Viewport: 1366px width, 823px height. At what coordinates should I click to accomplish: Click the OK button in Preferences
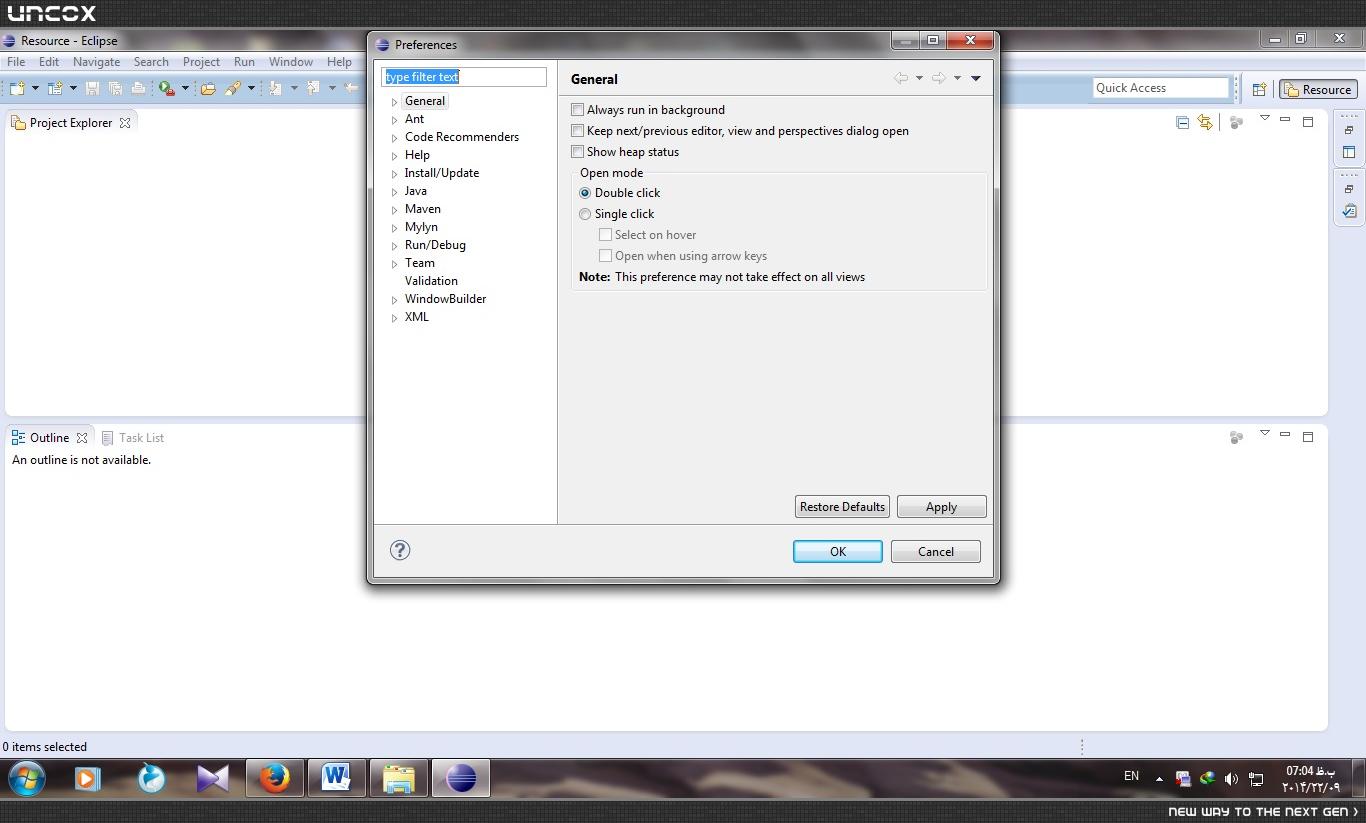click(838, 551)
